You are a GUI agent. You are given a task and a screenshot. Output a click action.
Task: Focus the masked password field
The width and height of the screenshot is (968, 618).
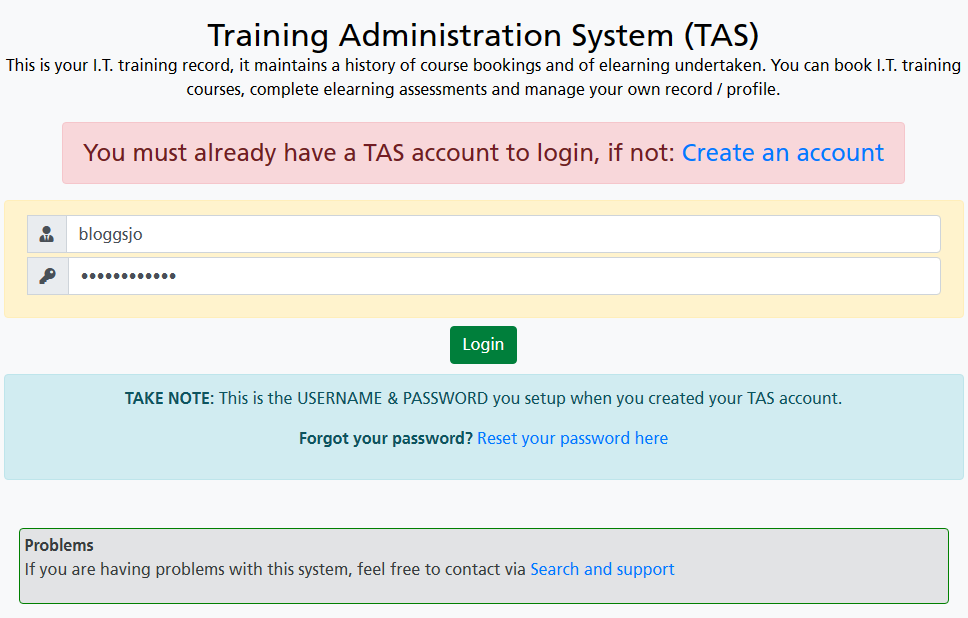(504, 276)
